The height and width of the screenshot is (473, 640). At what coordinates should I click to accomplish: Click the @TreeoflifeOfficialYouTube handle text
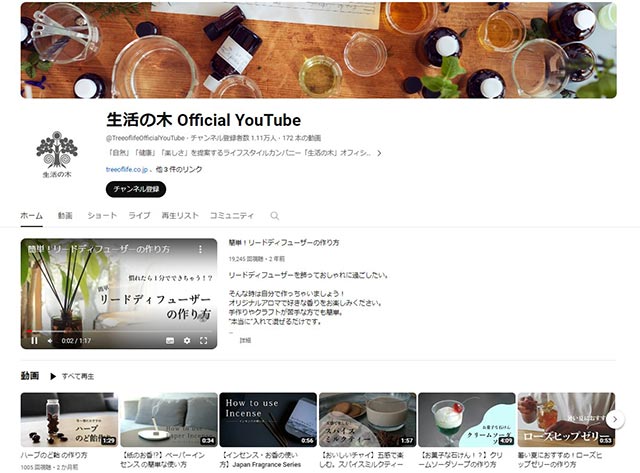145,138
